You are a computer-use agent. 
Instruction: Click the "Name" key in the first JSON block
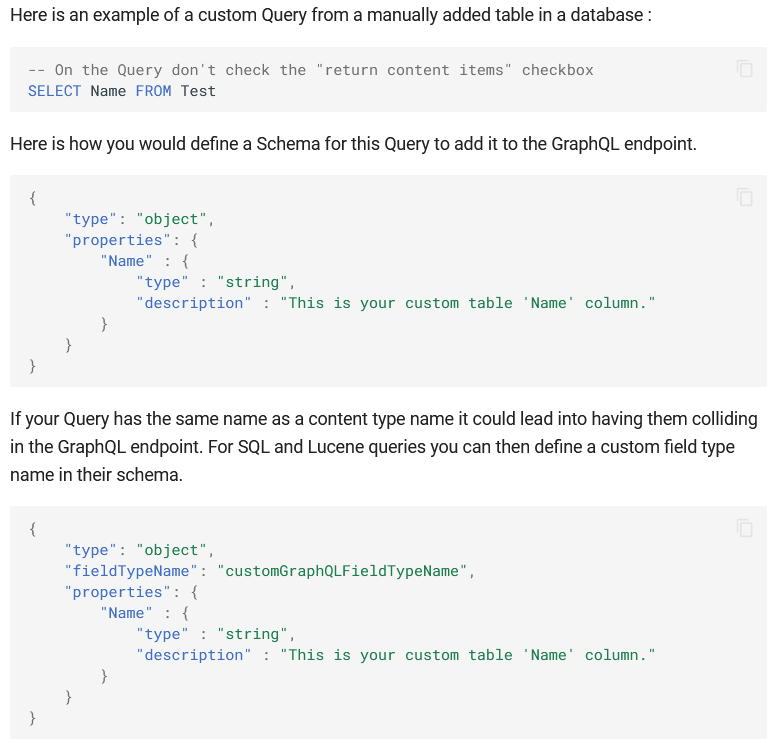(x=126, y=261)
